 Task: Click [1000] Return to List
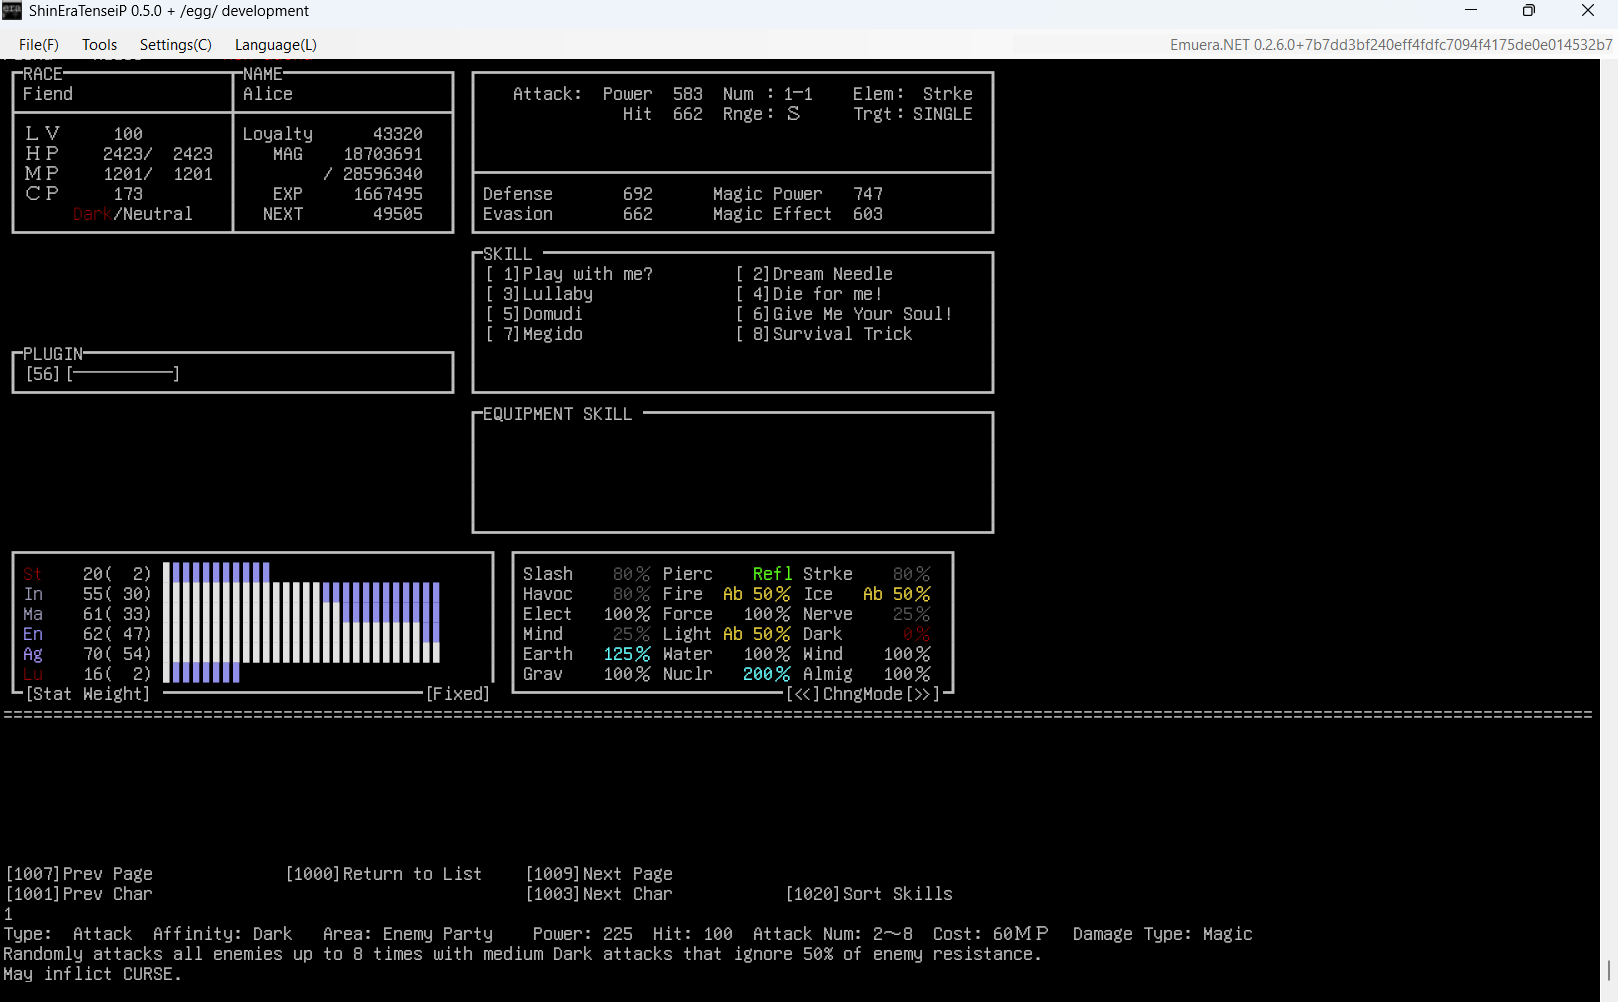[384, 874]
